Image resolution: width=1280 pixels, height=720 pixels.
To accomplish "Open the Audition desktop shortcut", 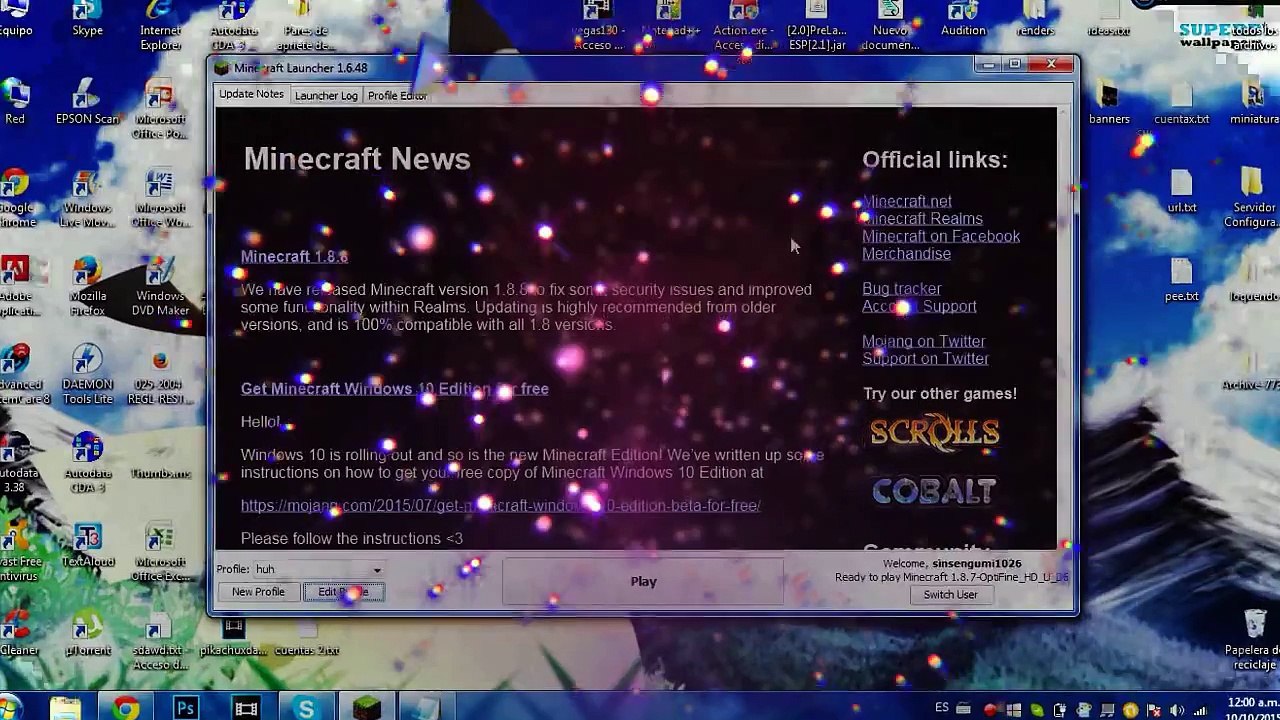I will 963,19.
